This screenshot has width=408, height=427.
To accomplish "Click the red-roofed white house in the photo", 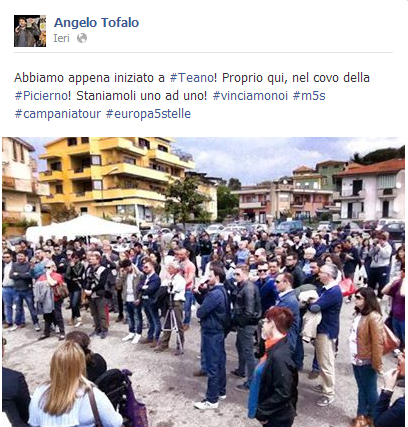I will [371, 190].
